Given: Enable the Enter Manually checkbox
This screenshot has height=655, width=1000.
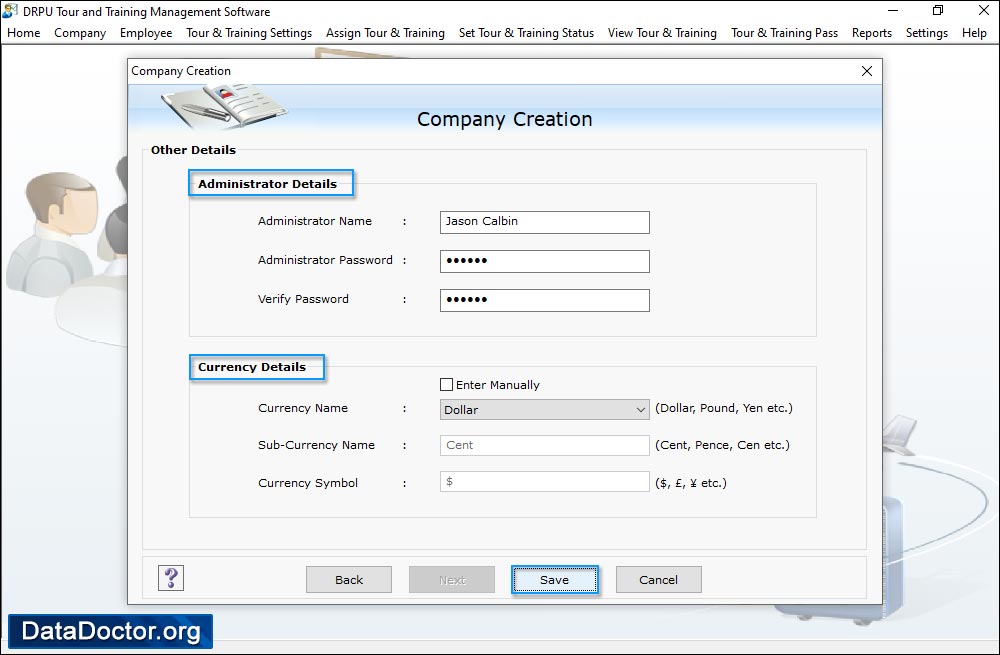Looking at the screenshot, I should (x=446, y=385).
